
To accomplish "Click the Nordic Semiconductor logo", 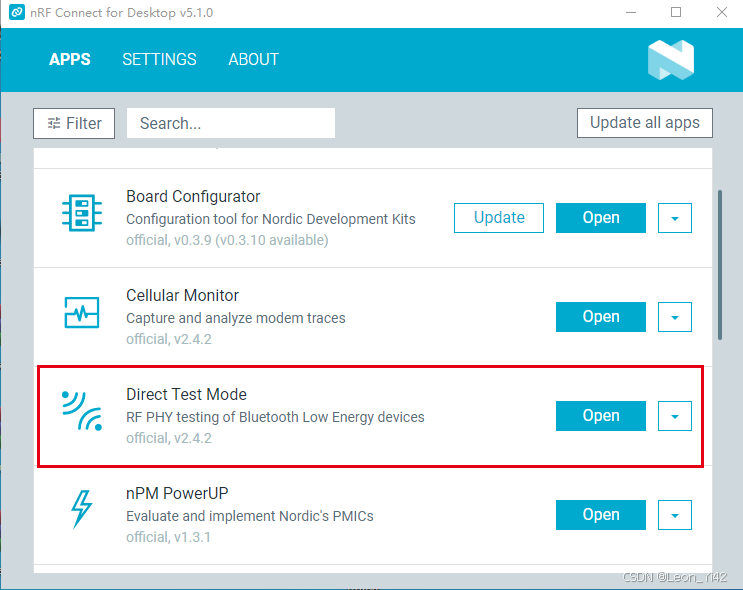I will pos(671,60).
